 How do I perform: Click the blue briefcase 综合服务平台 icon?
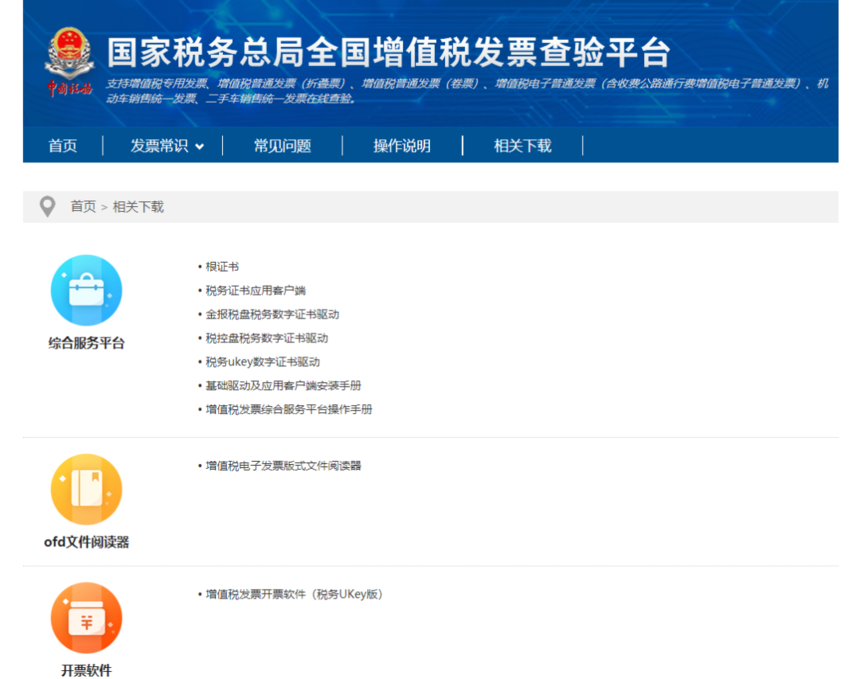coord(86,290)
